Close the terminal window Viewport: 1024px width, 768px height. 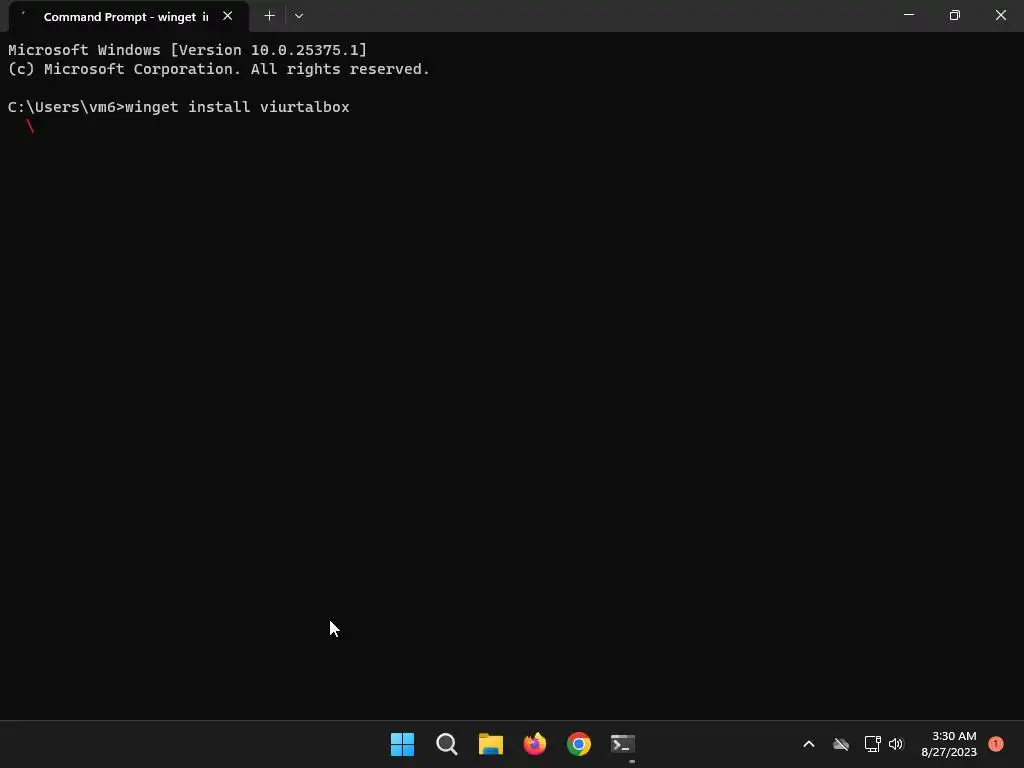point(1000,15)
